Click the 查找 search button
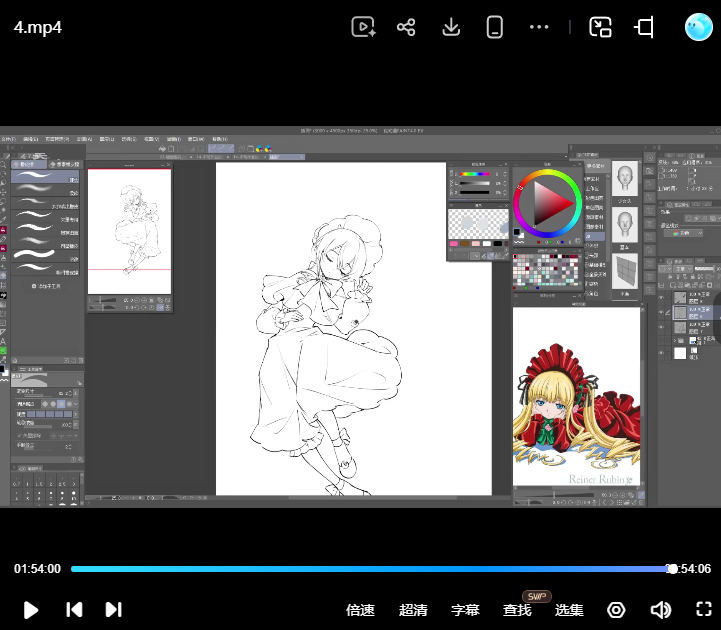Image resolution: width=721 pixels, height=630 pixels. click(x=517, y=610)
